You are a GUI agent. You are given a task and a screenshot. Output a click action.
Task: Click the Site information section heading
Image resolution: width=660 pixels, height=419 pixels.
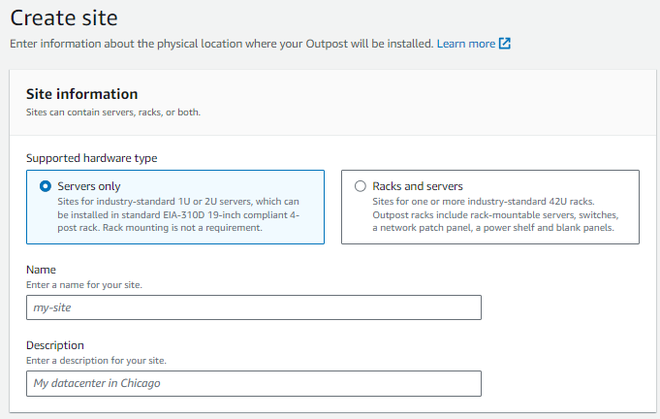click(x=82, y=94)
